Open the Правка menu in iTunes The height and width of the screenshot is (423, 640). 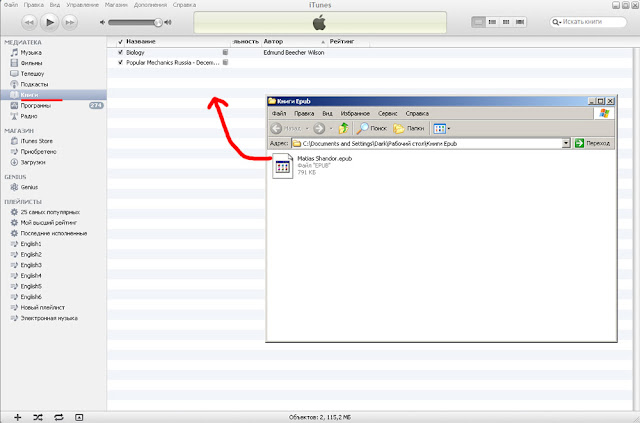tap(33, 5)
